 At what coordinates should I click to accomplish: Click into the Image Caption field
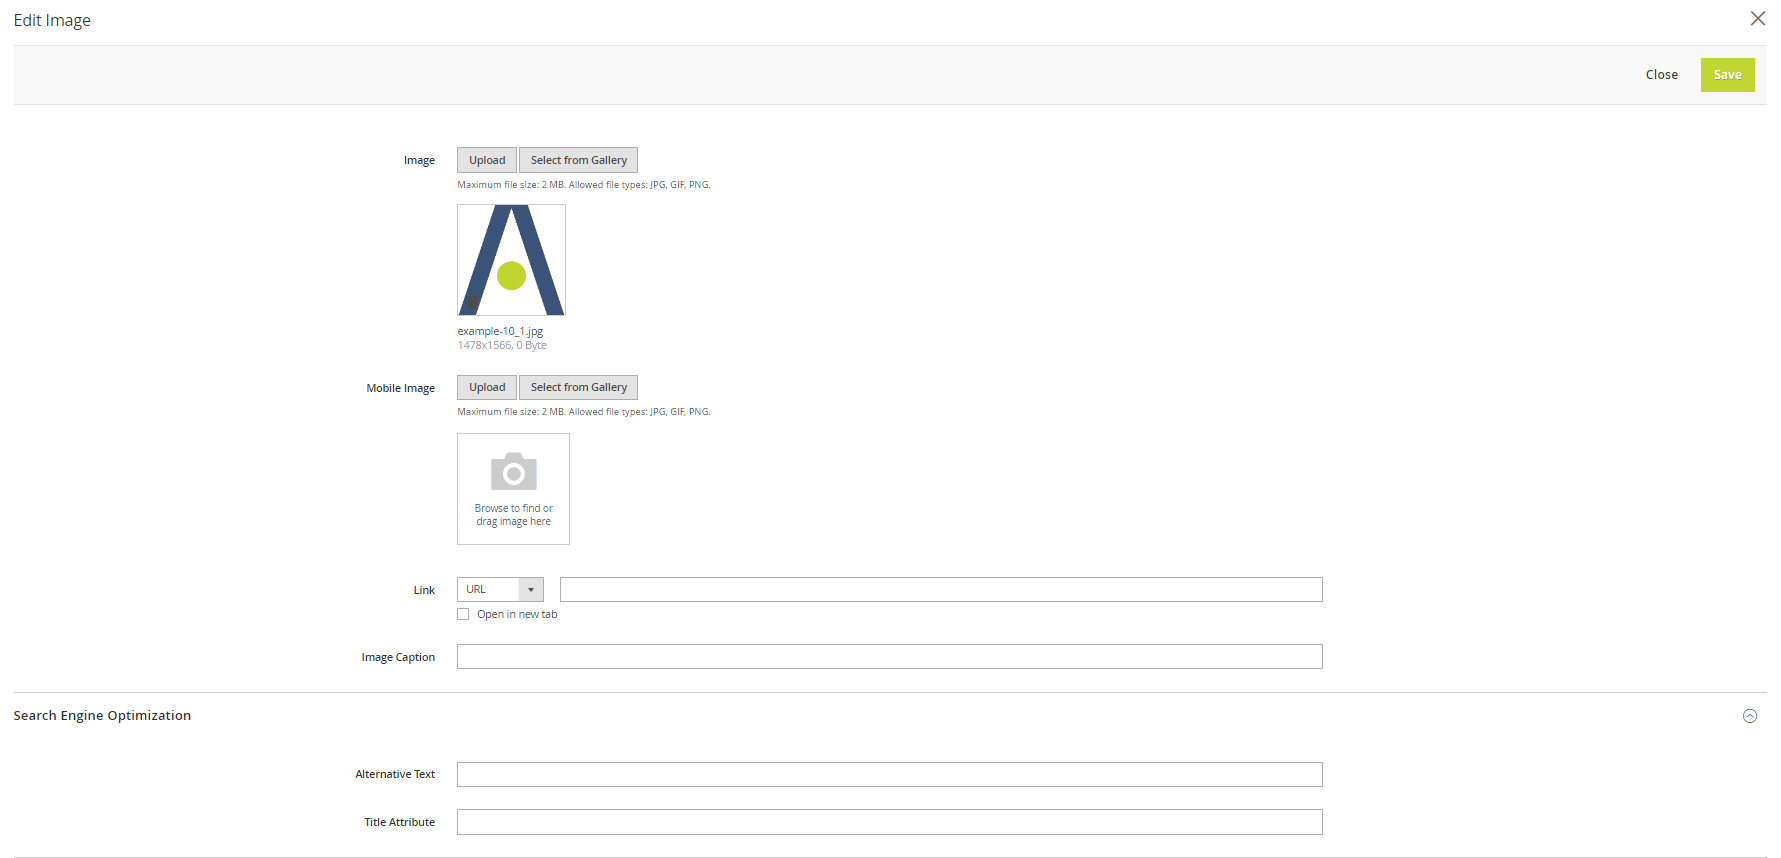click(x=889, y=657)
